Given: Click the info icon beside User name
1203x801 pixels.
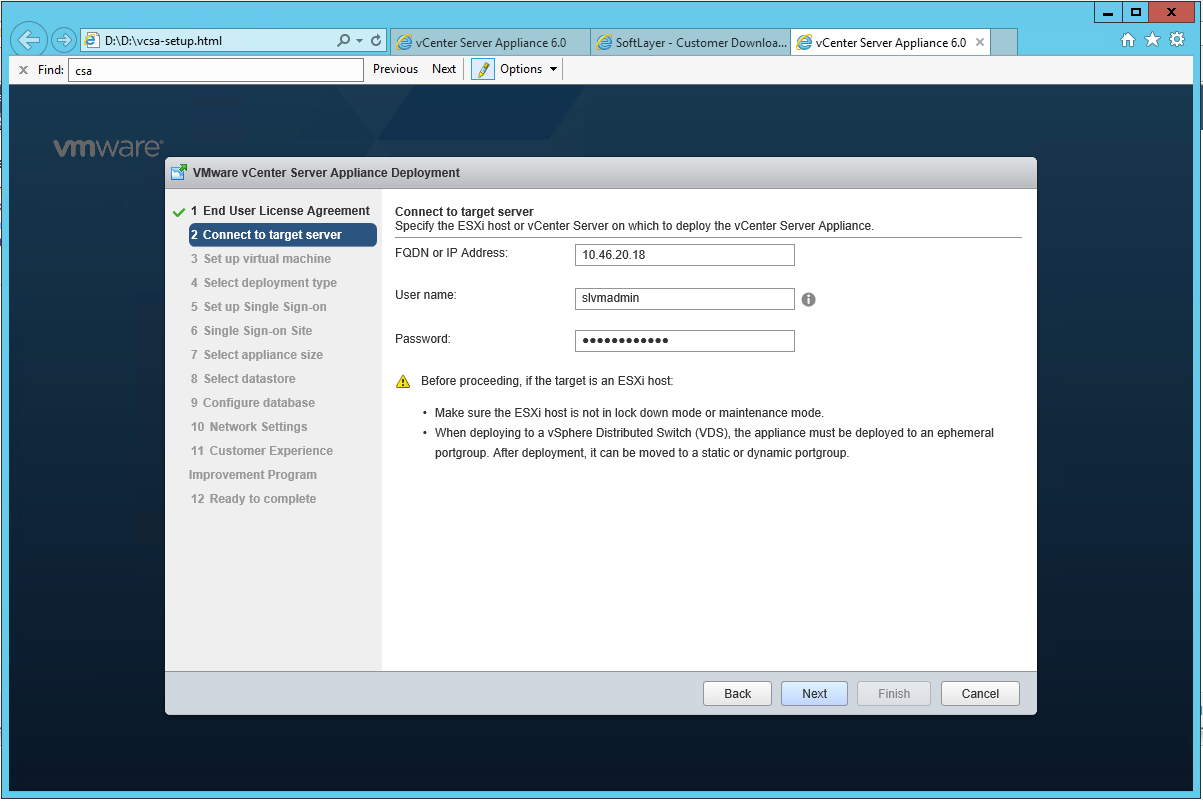Looking at the screenshot, I should coord(808,299).
